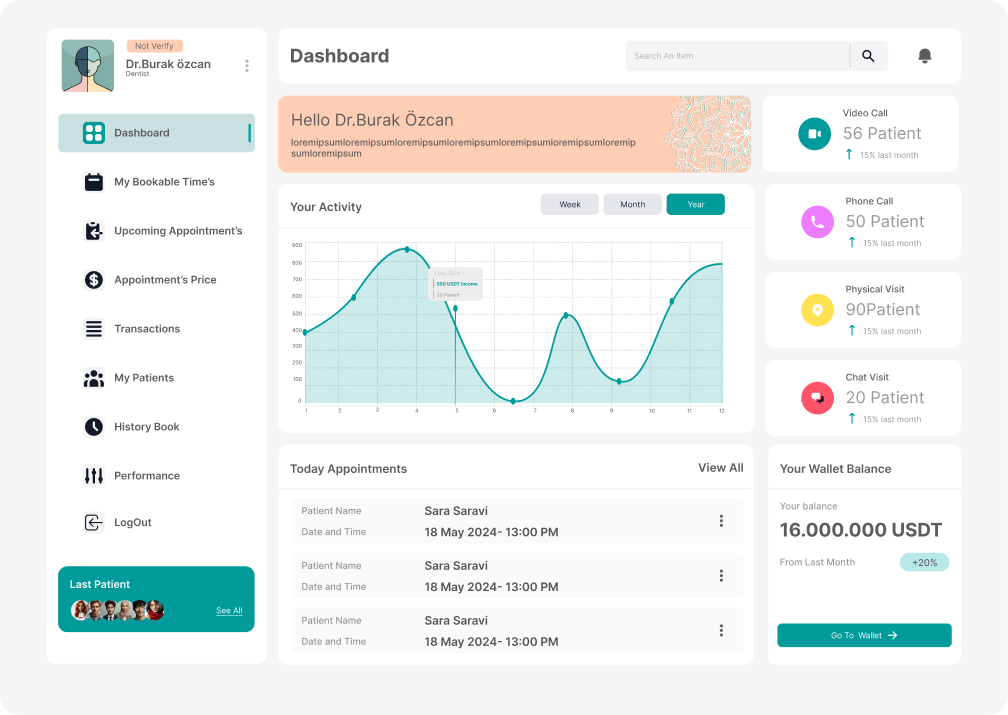The image size is (1008, 715).
Task: Go to My Patients page
Action: (x=144, y=378)
